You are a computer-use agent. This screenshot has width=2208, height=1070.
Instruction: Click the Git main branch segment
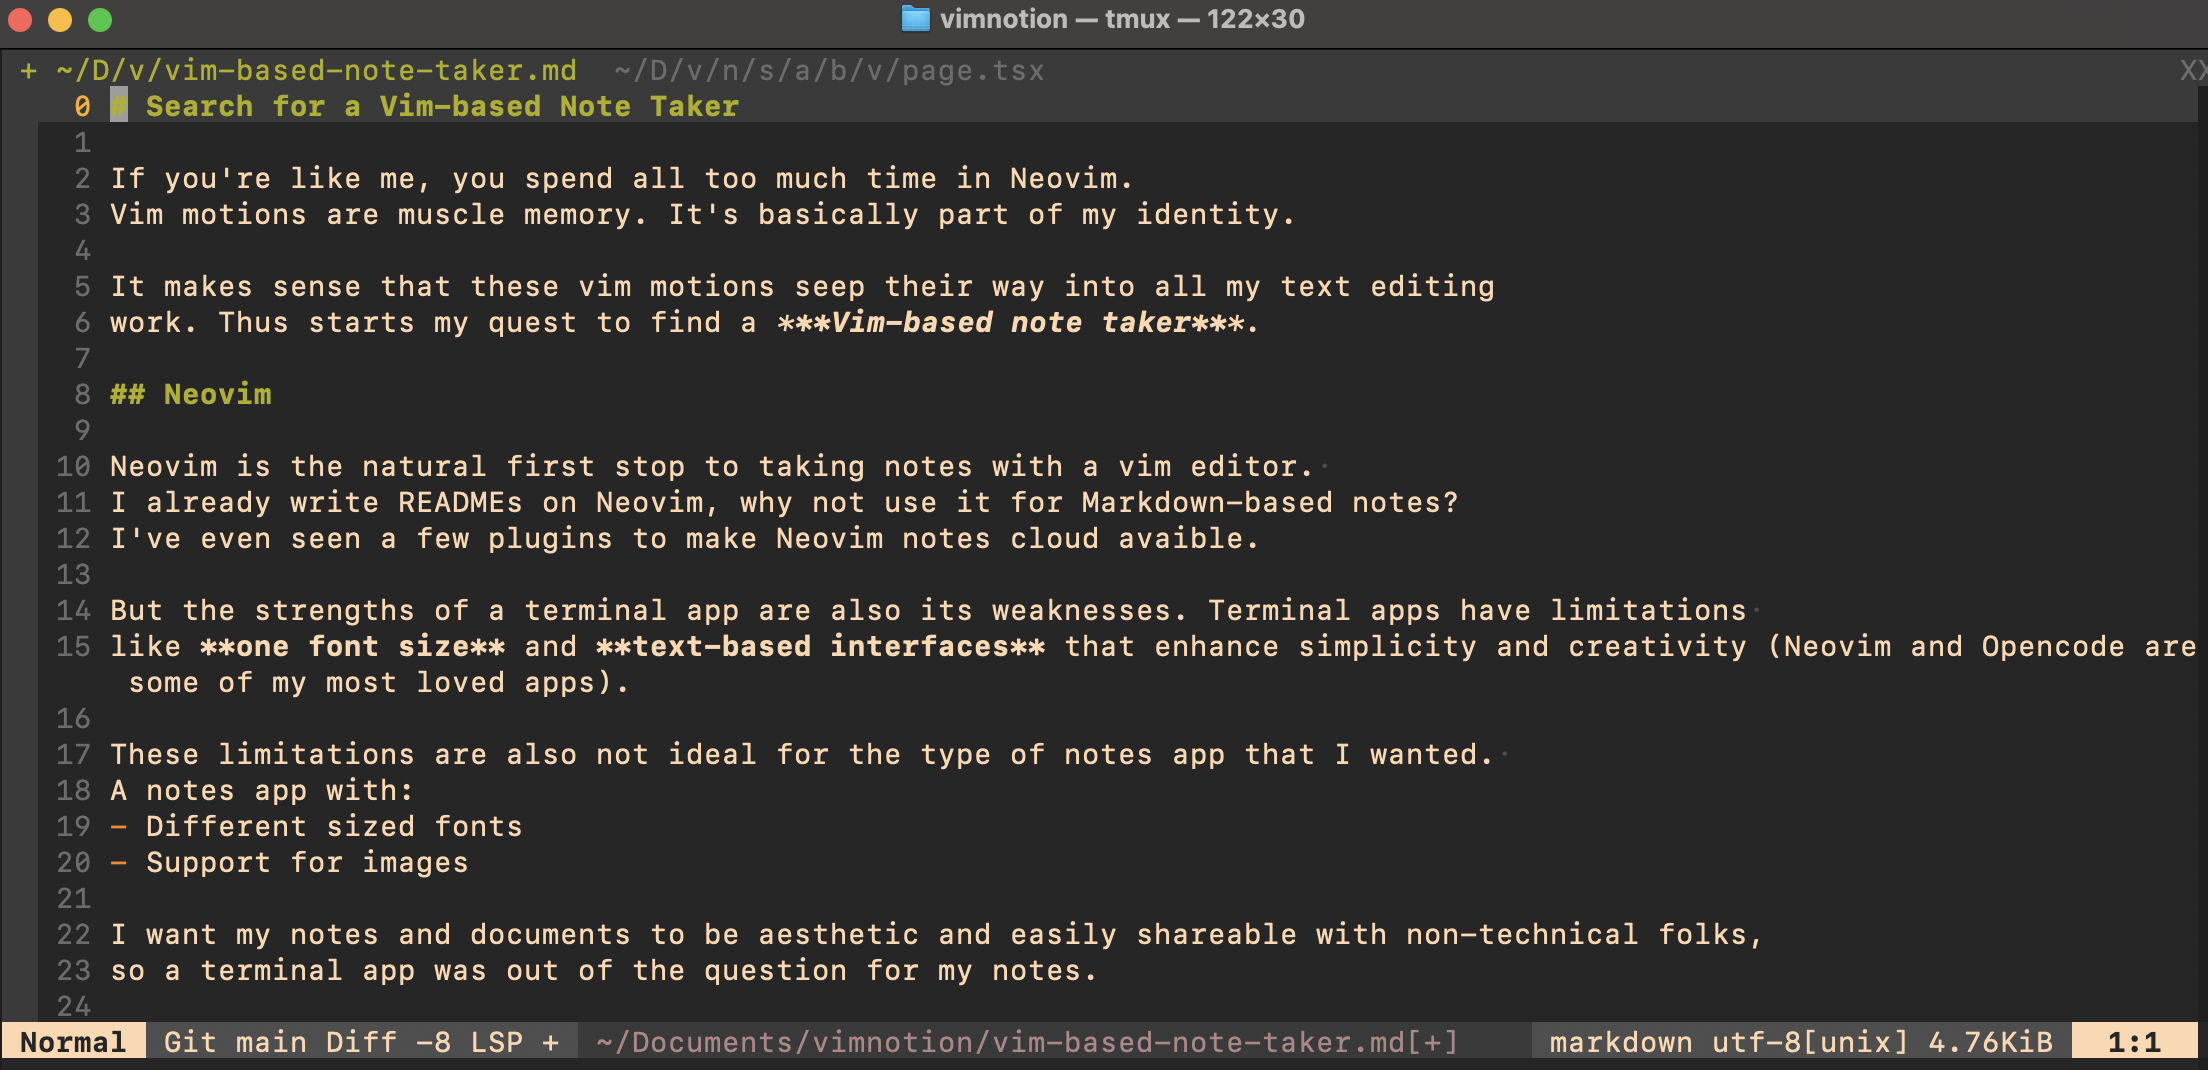pos(235,1042)
